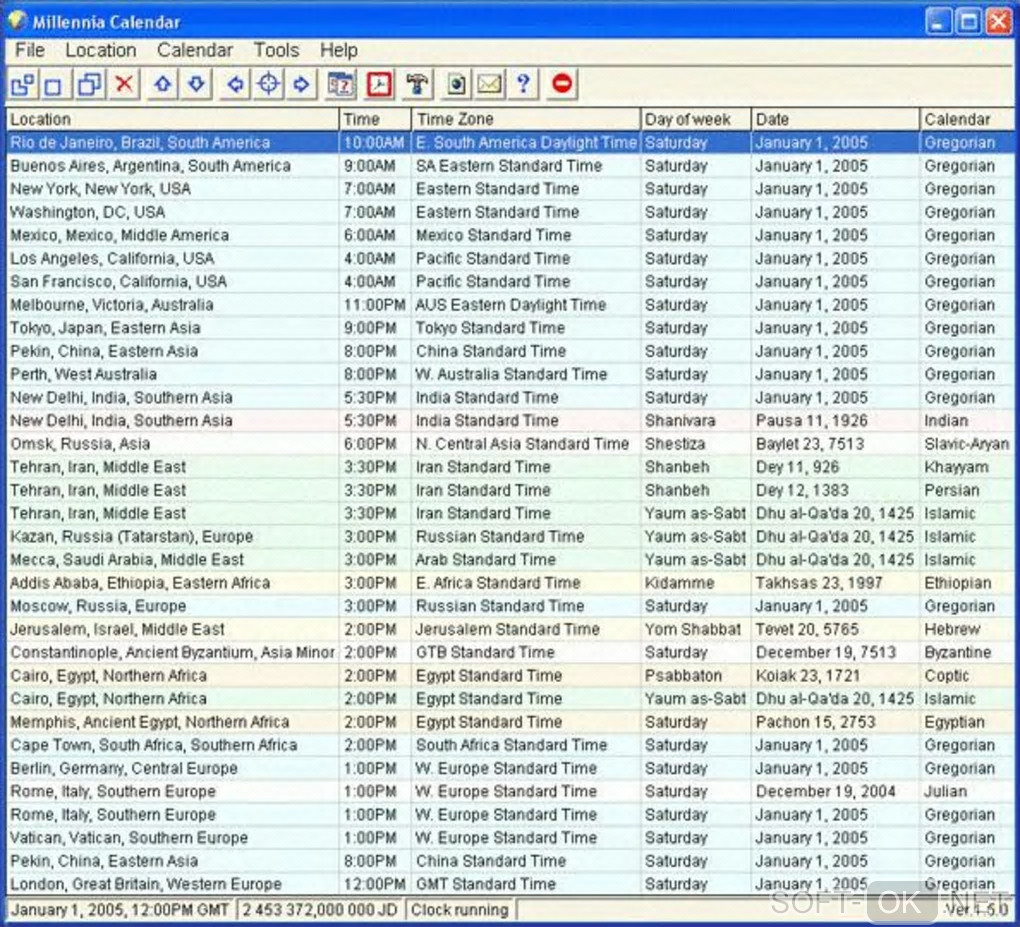Sort by the Time column header
1020x927 pixels.
pyautogui.click(x=375, y=119)
